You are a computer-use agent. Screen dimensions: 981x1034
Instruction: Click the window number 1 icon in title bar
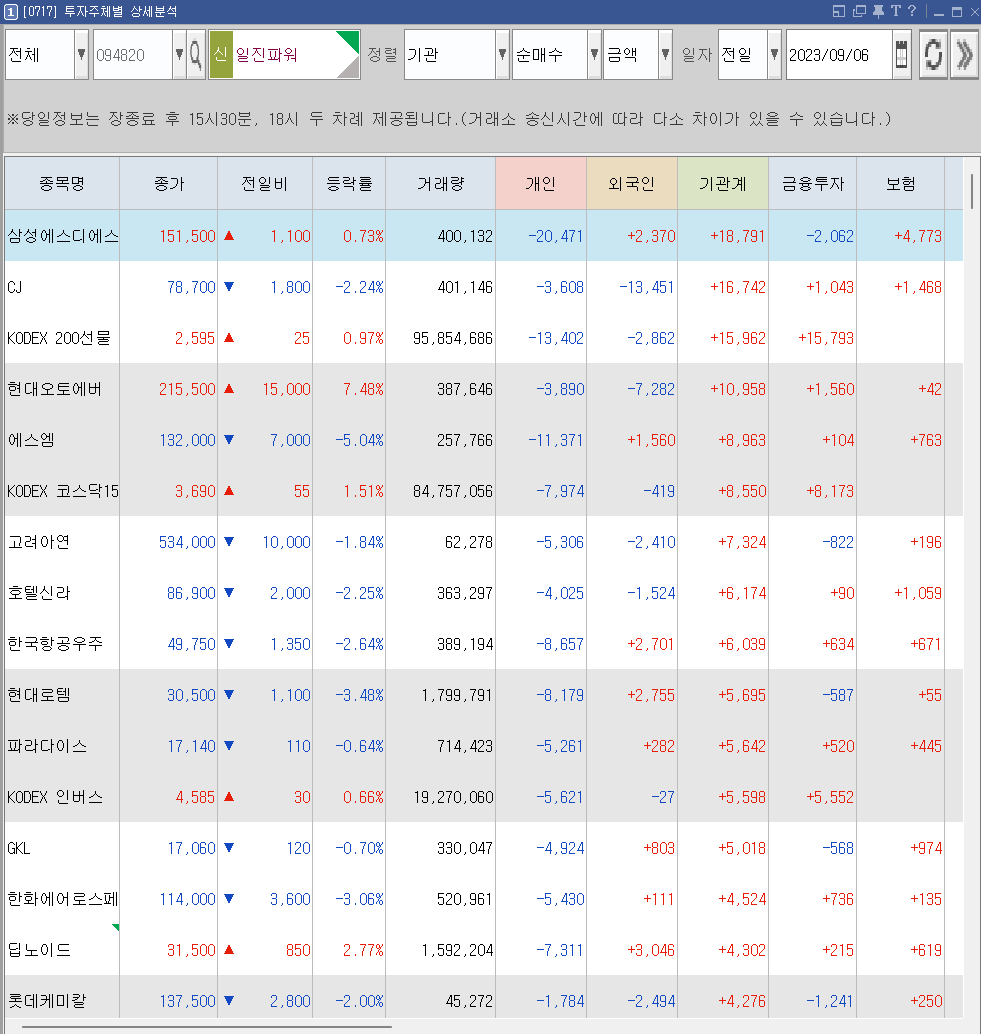click(11, 12)
